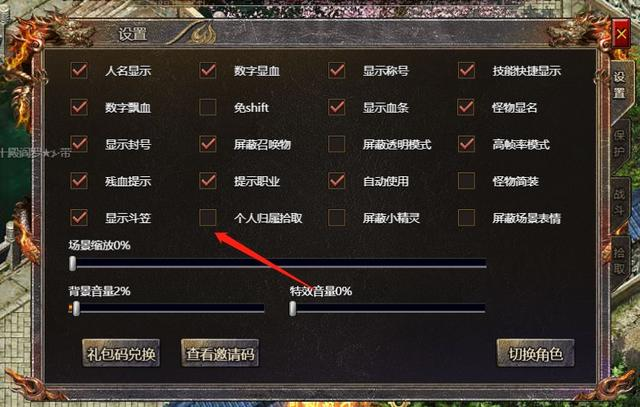Click the 查看邀请码 button
The height and width of the screenshot is (407, 640).
(x=220, y=354)
